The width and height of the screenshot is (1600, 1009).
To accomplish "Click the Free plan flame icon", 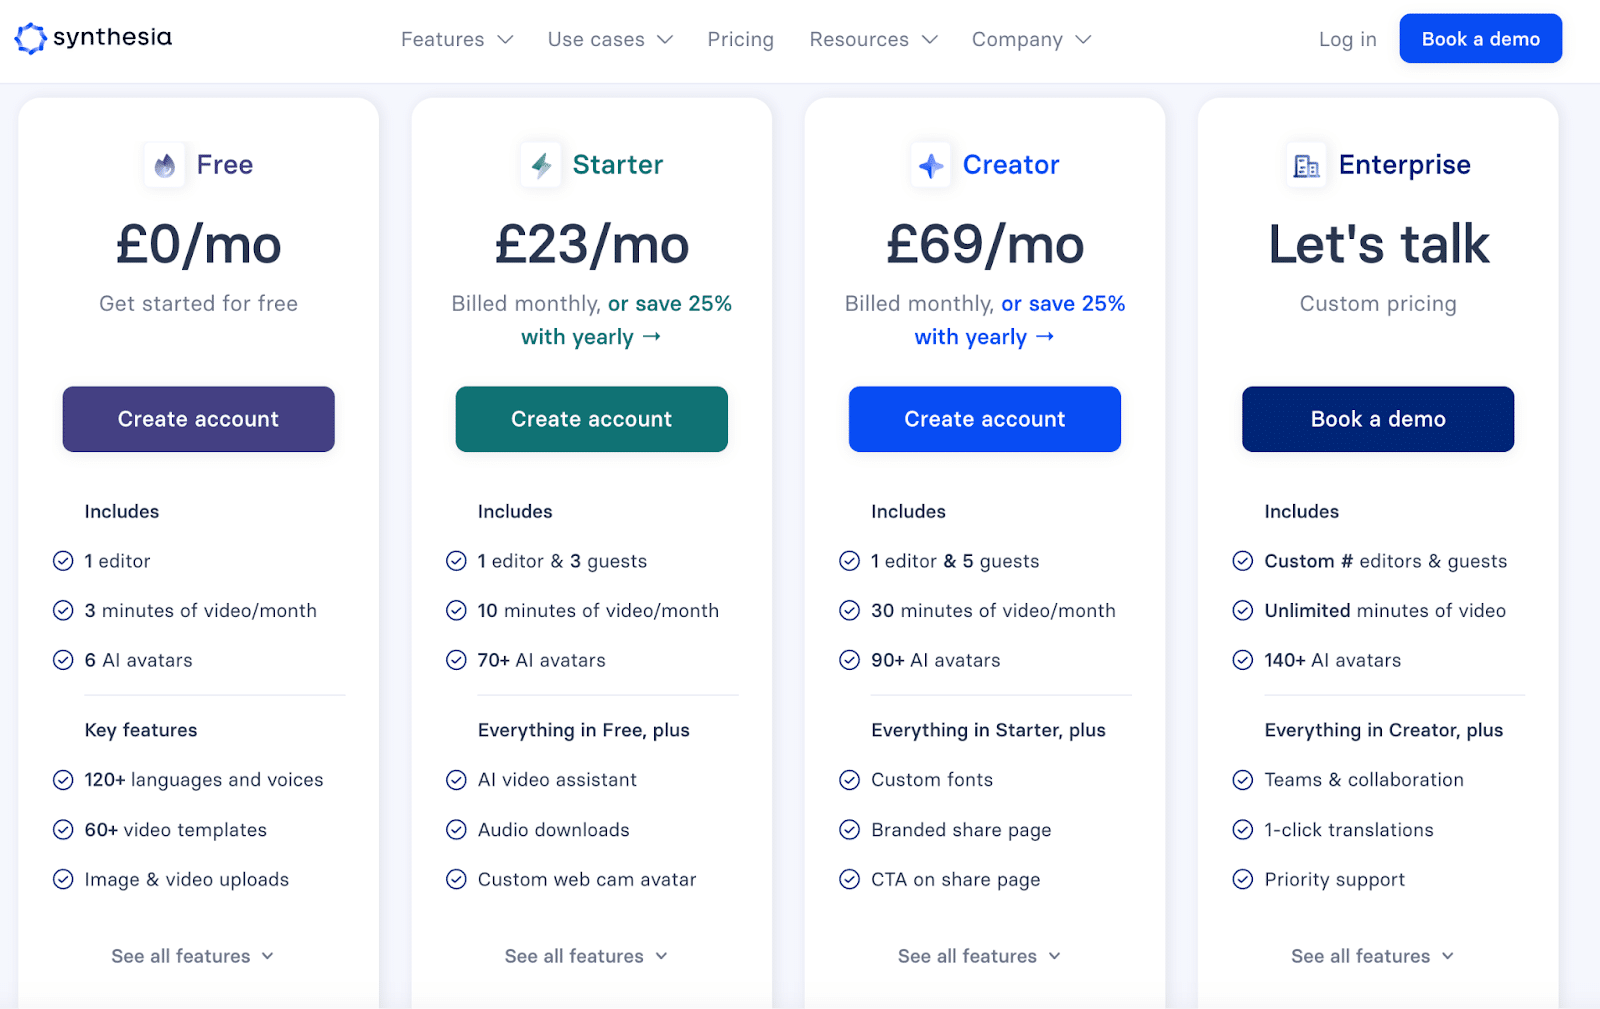I will tap(165, 165).
